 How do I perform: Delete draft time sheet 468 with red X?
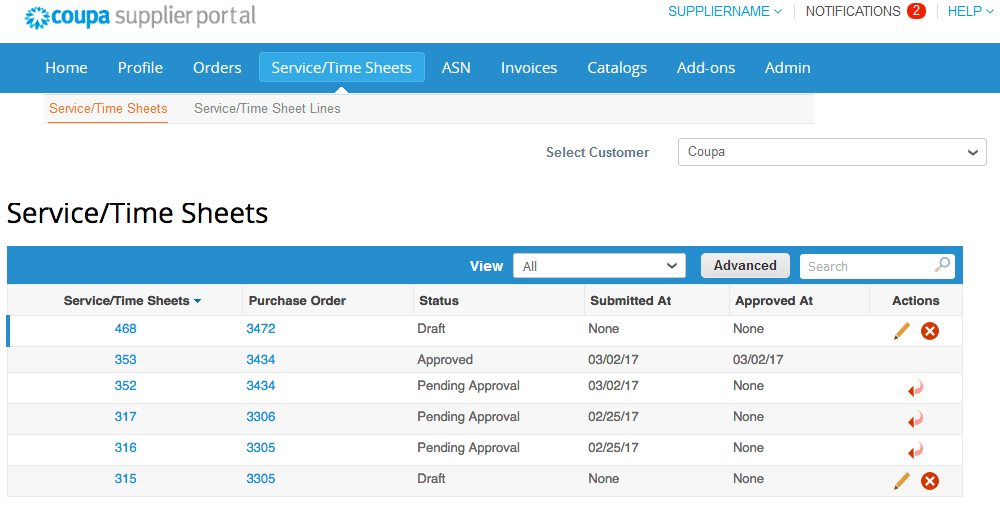[x=930, y=331]
